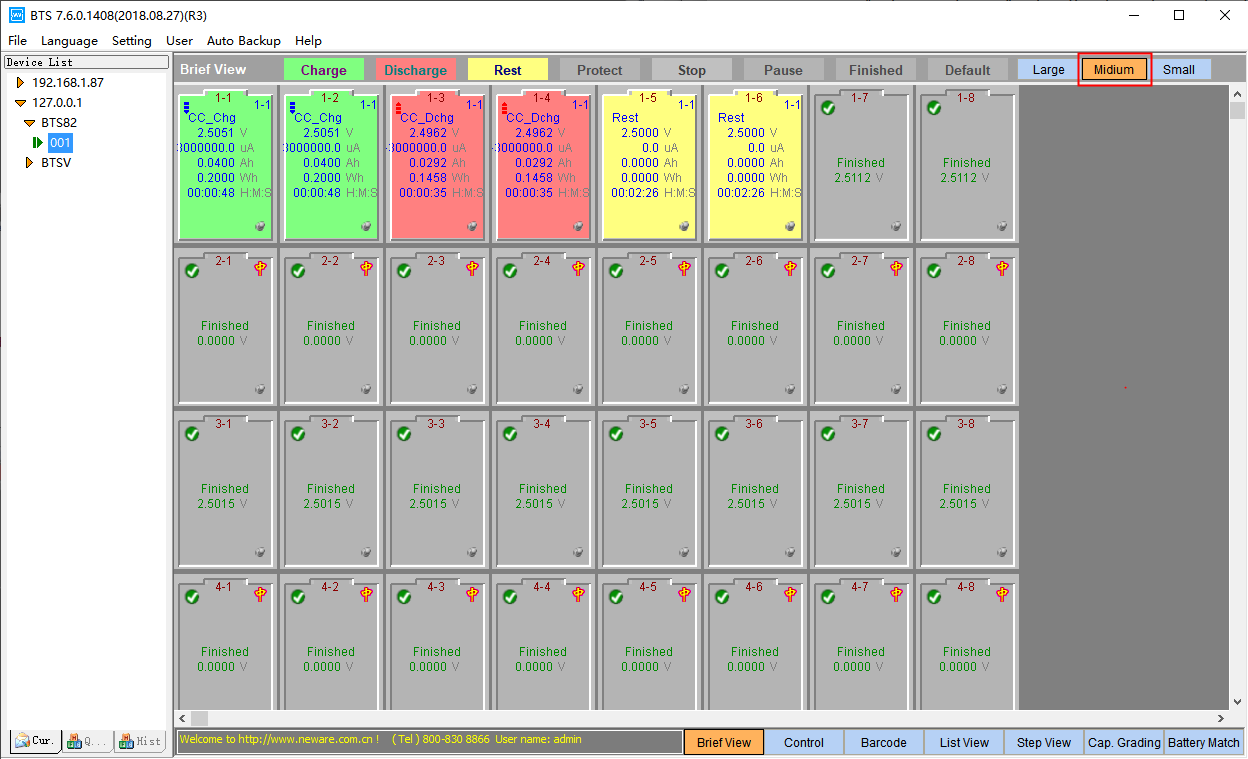The height and width of the screenshot is (759, 1248).
Task: Open the Cap. Grading view
Action: [1124, 742]
